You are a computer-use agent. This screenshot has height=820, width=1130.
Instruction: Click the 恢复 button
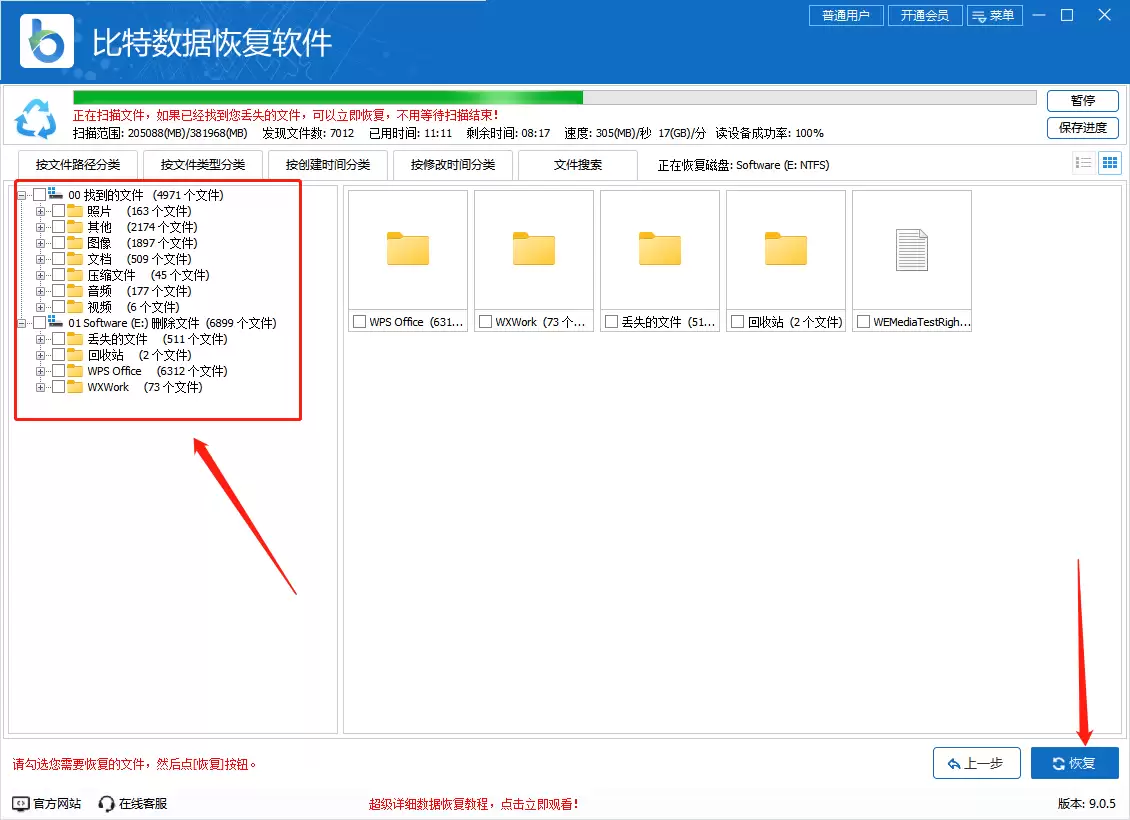[x=1074, y=763]
